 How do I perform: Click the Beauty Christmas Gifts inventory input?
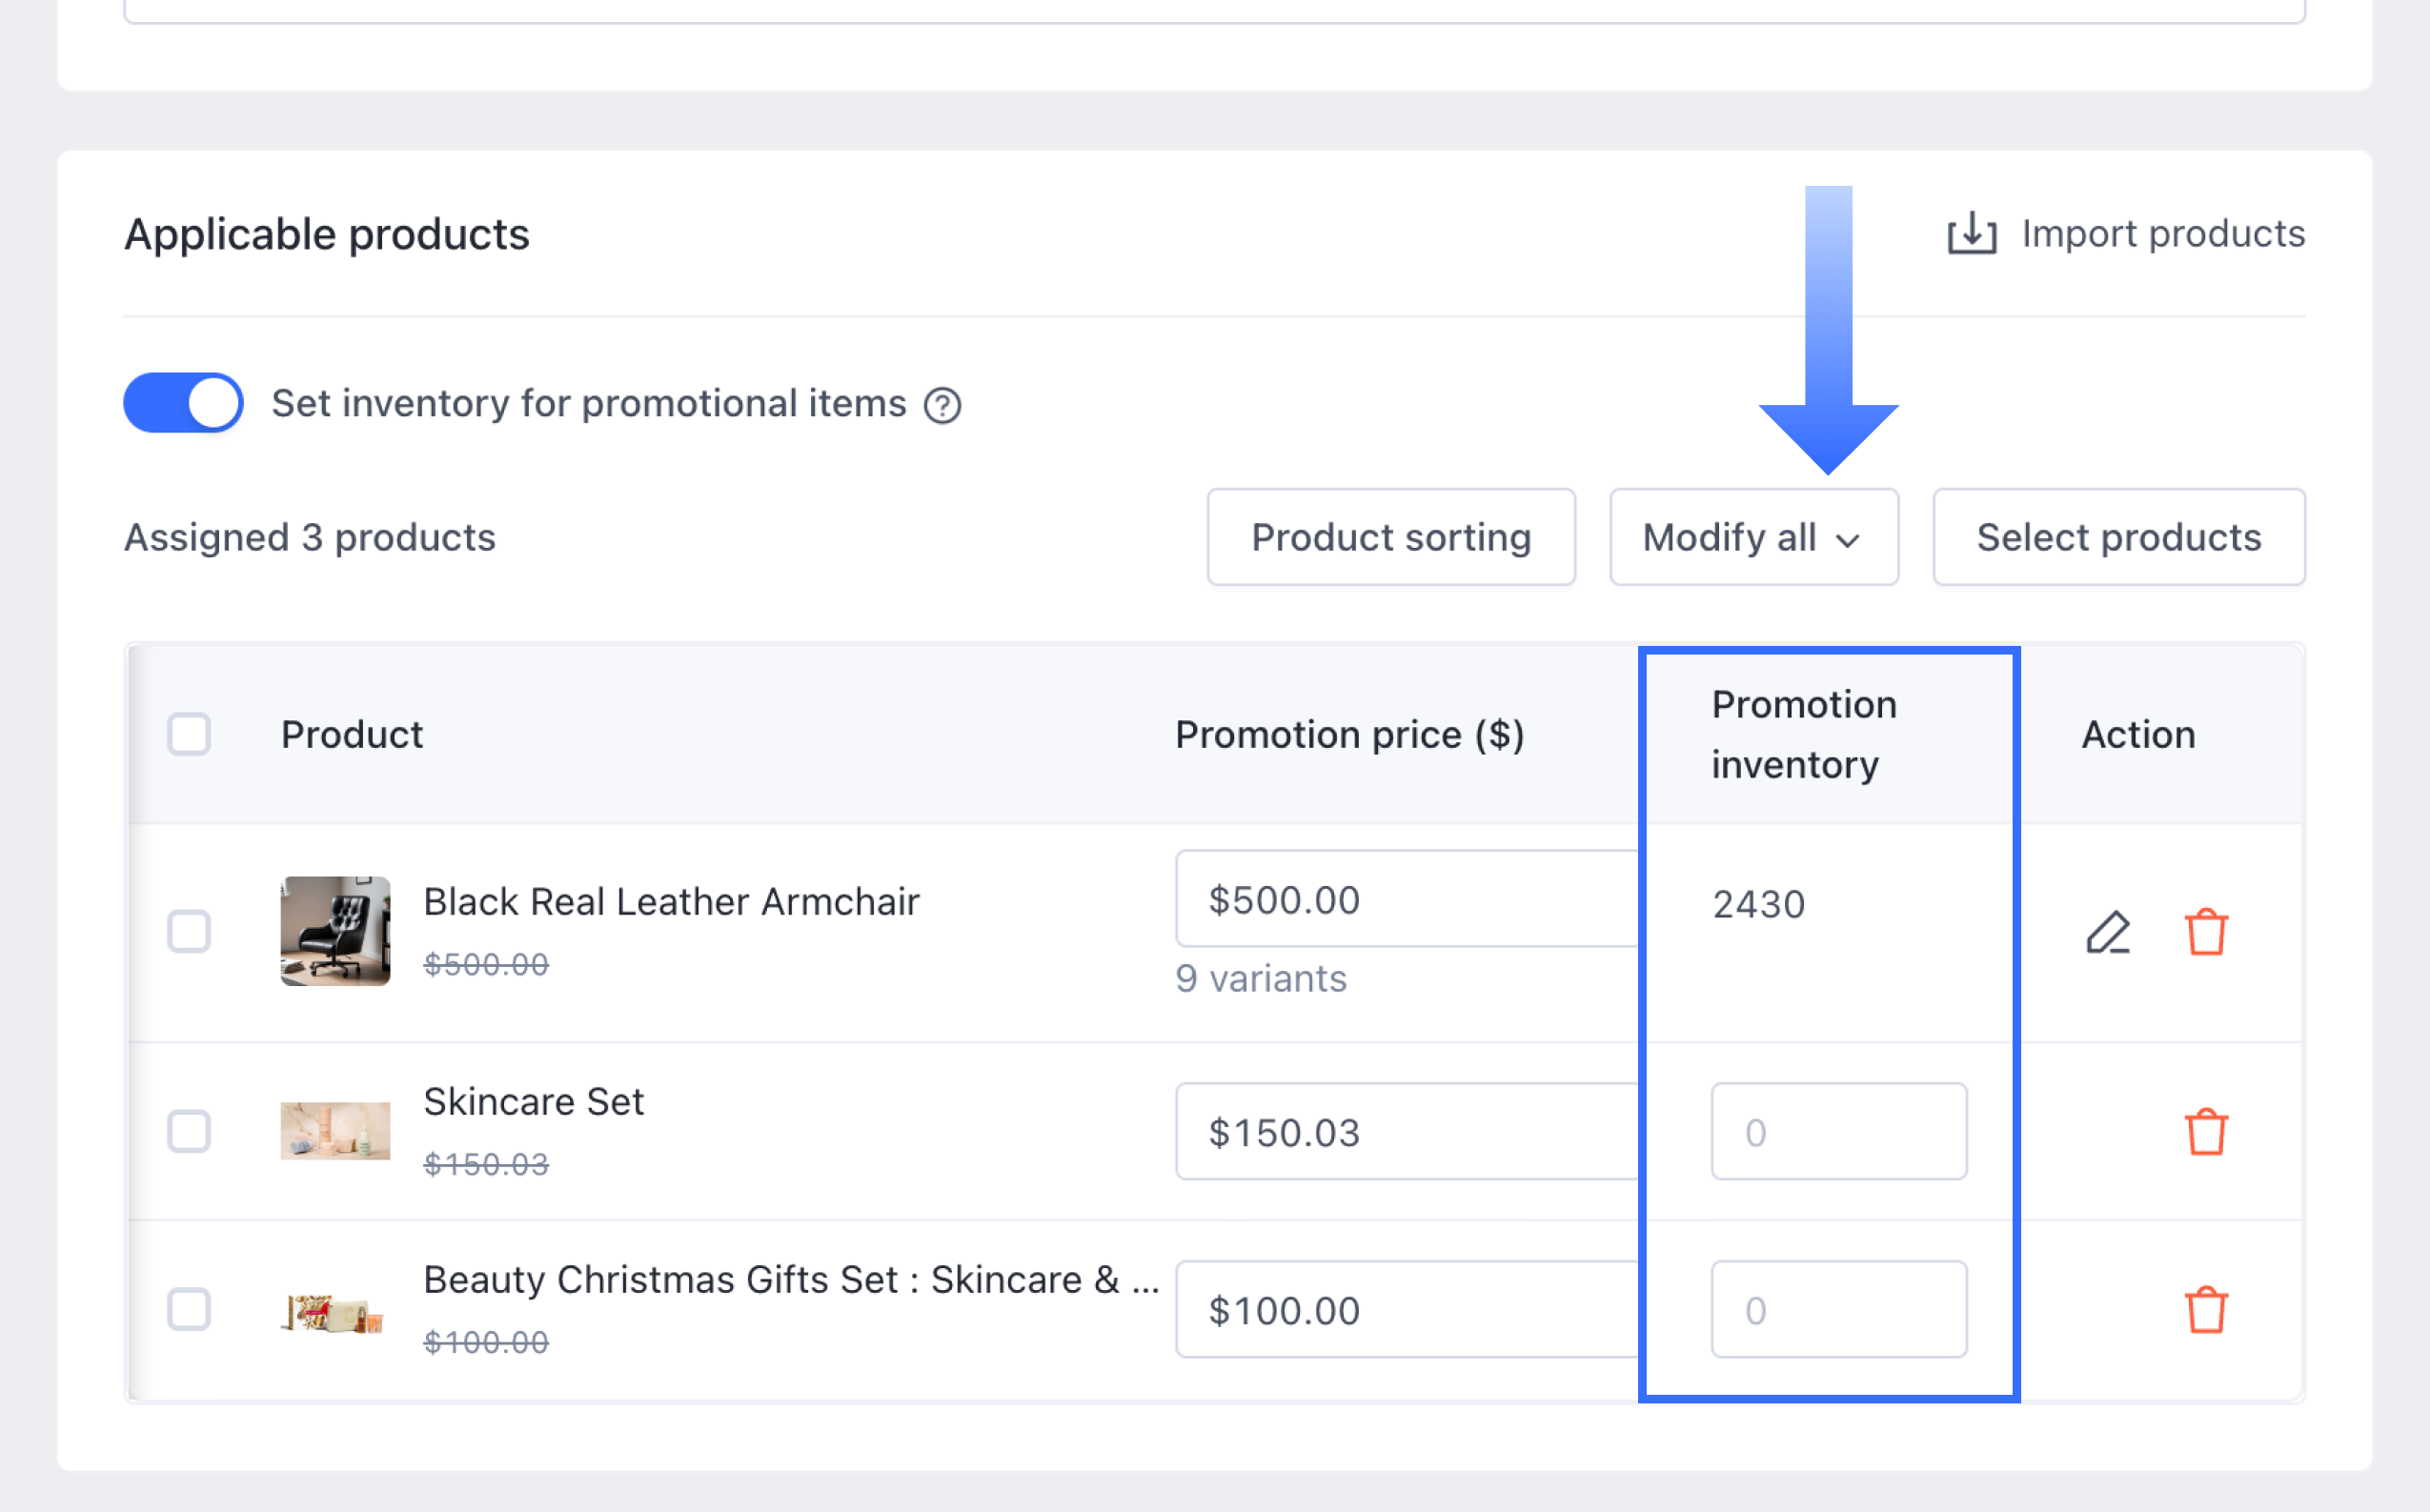pyautogui.click(x=1838, y=1310)
